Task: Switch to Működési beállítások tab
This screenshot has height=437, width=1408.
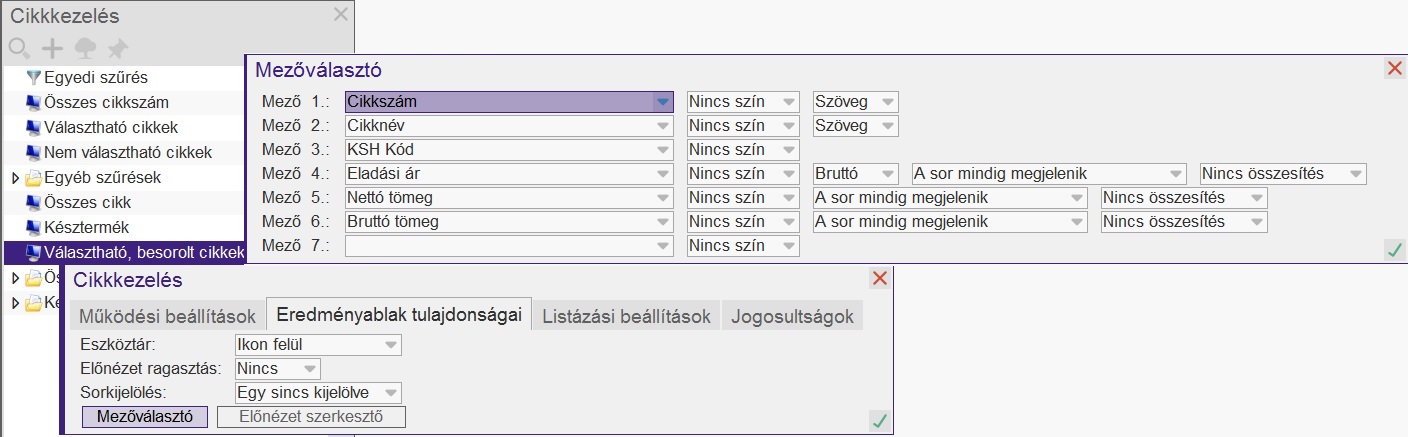Action: 167,316
